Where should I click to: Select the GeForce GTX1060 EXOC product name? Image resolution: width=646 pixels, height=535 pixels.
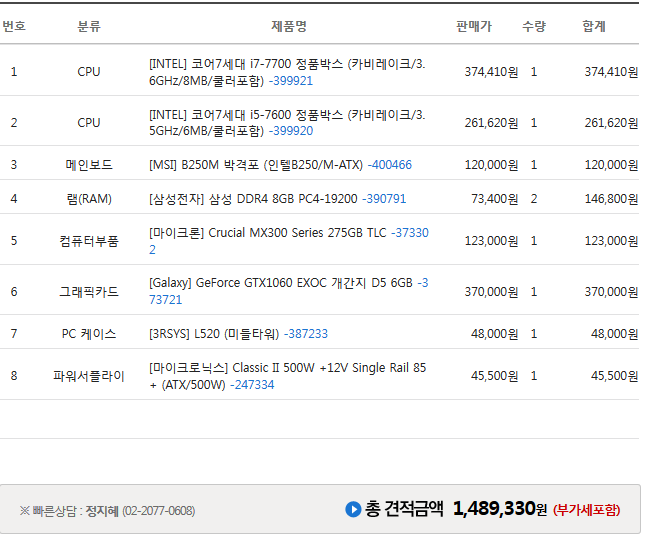click(281, 283)
